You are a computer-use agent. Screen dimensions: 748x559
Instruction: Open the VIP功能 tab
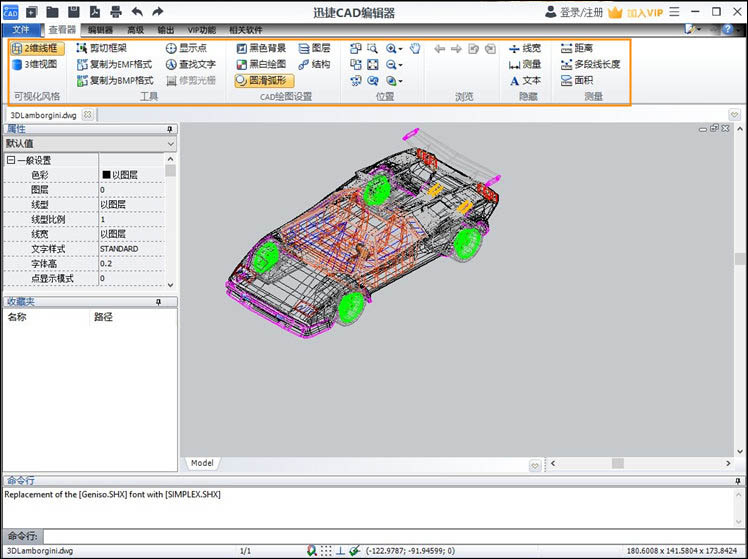[201, 30]
